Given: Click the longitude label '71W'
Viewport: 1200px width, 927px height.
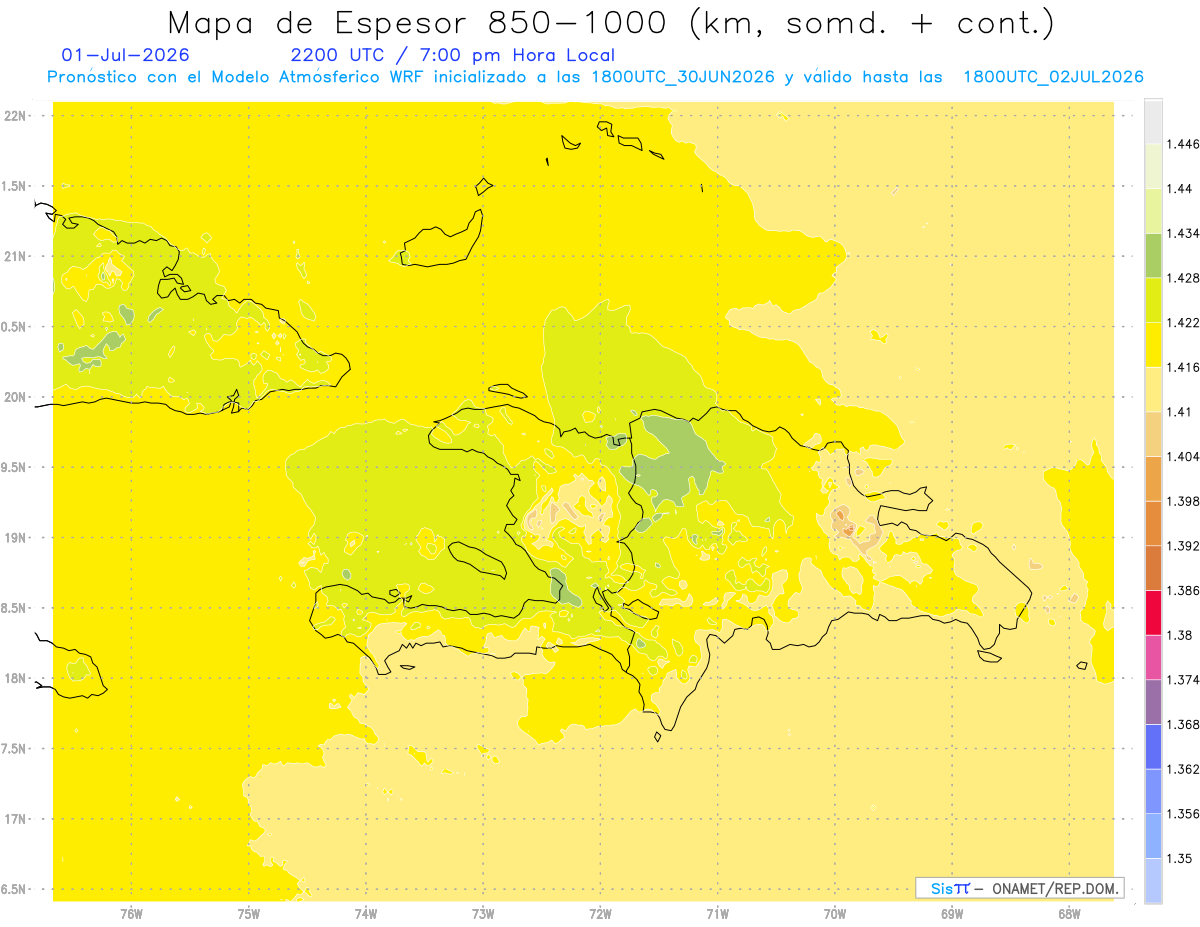Looking at the screenshot, I should [717, 914].
